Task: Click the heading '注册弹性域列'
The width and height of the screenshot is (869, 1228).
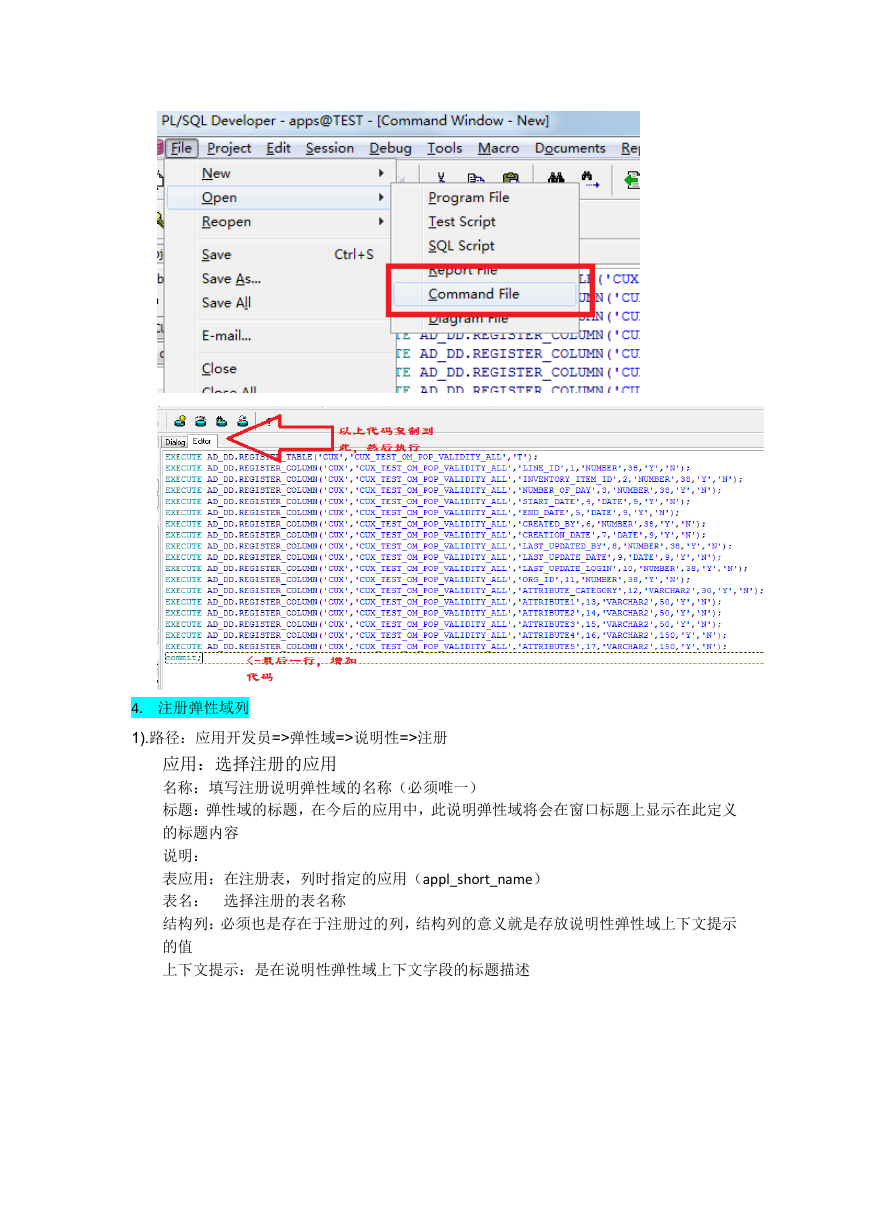Action: [202, 708]
